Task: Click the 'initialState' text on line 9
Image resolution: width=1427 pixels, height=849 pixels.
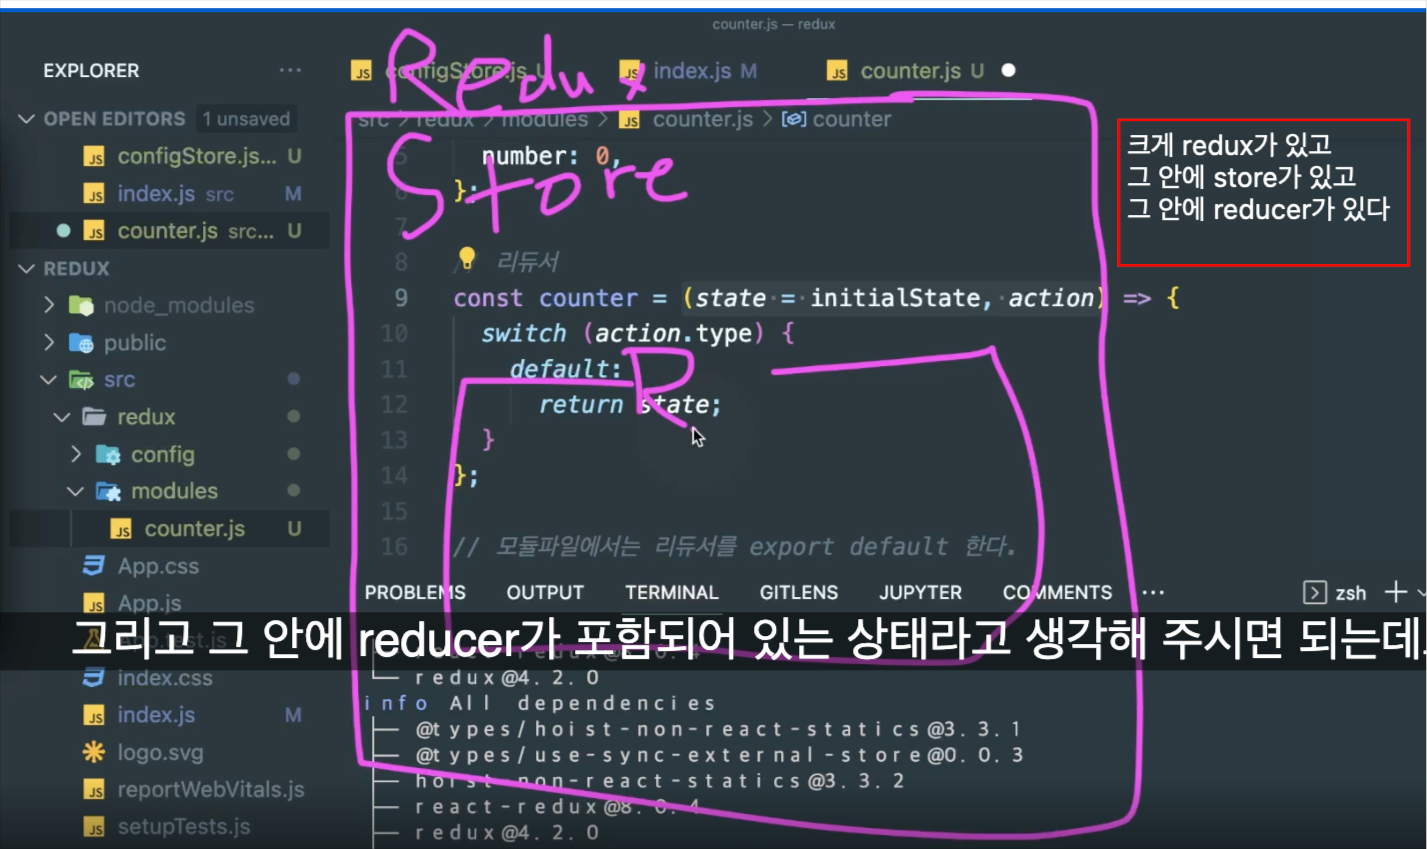Action: tap(895, 297)
